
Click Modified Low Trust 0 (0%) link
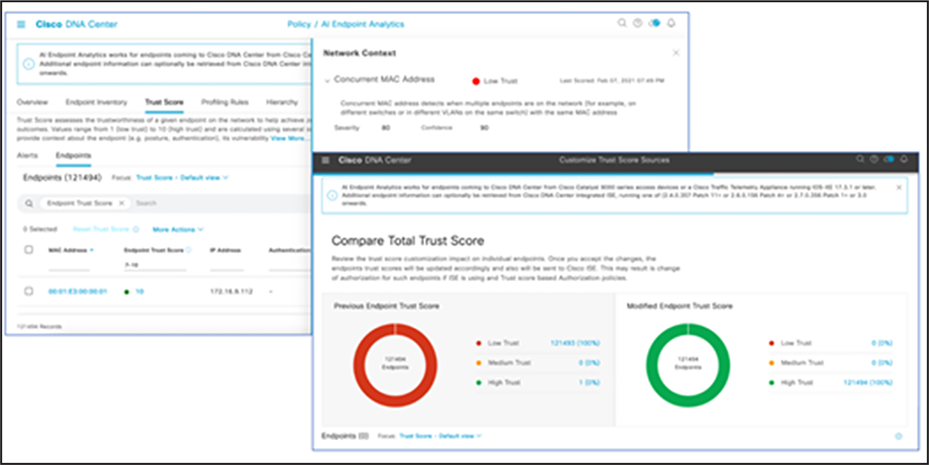(x=882, y=343)
